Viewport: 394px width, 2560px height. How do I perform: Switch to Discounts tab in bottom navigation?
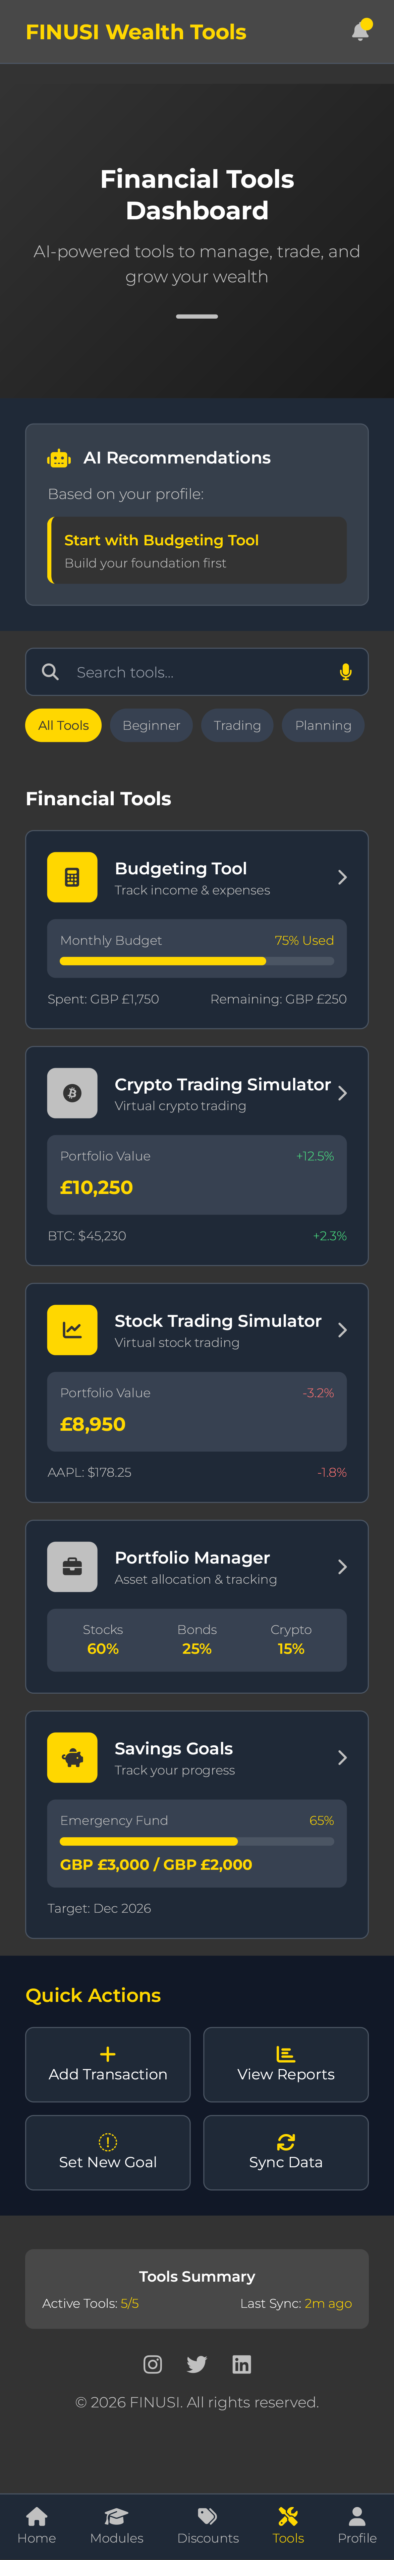point(208,2525)
